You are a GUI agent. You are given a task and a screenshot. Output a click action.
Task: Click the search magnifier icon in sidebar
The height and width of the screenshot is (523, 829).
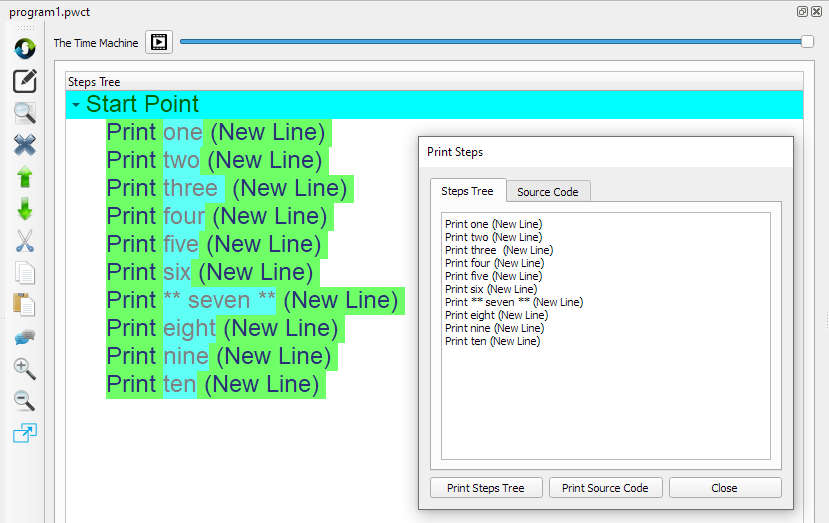pos(25,113)
